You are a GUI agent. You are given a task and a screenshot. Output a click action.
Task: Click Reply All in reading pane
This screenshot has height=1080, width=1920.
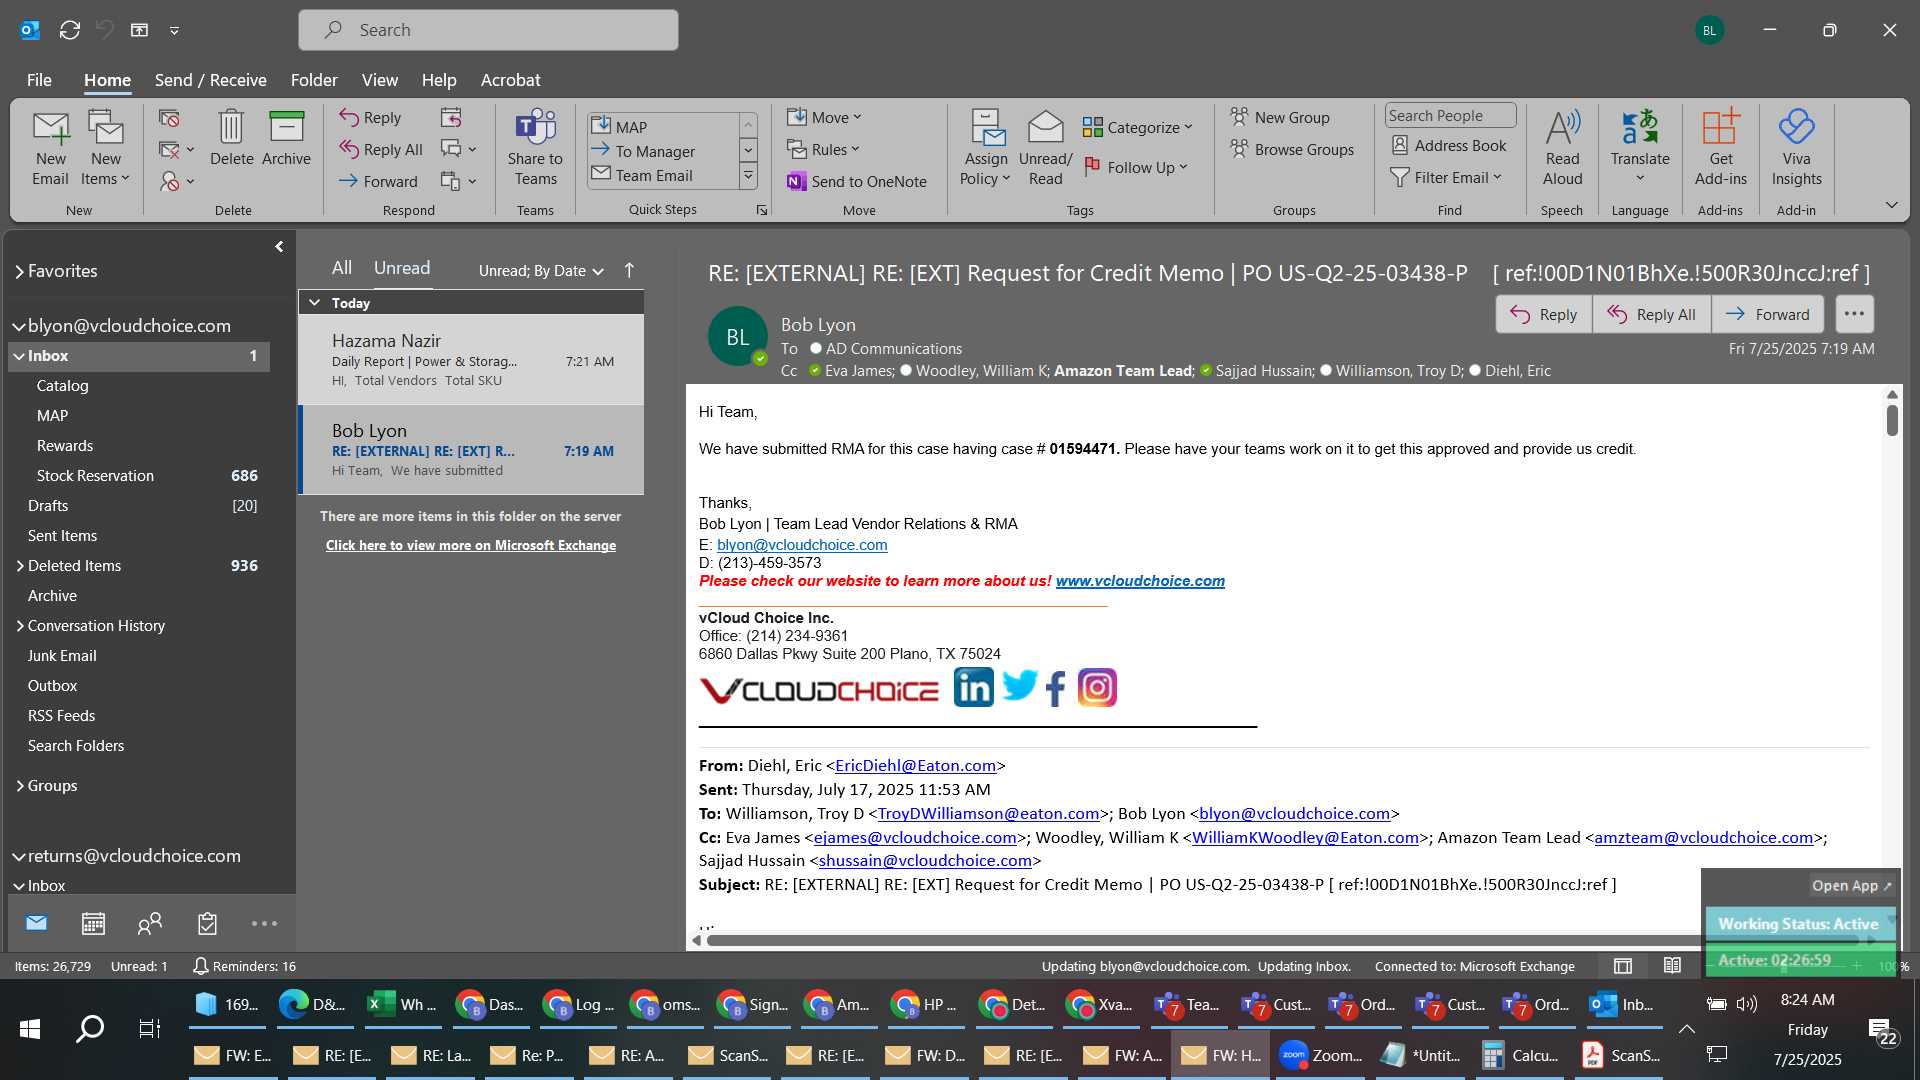coord(1651,314)
